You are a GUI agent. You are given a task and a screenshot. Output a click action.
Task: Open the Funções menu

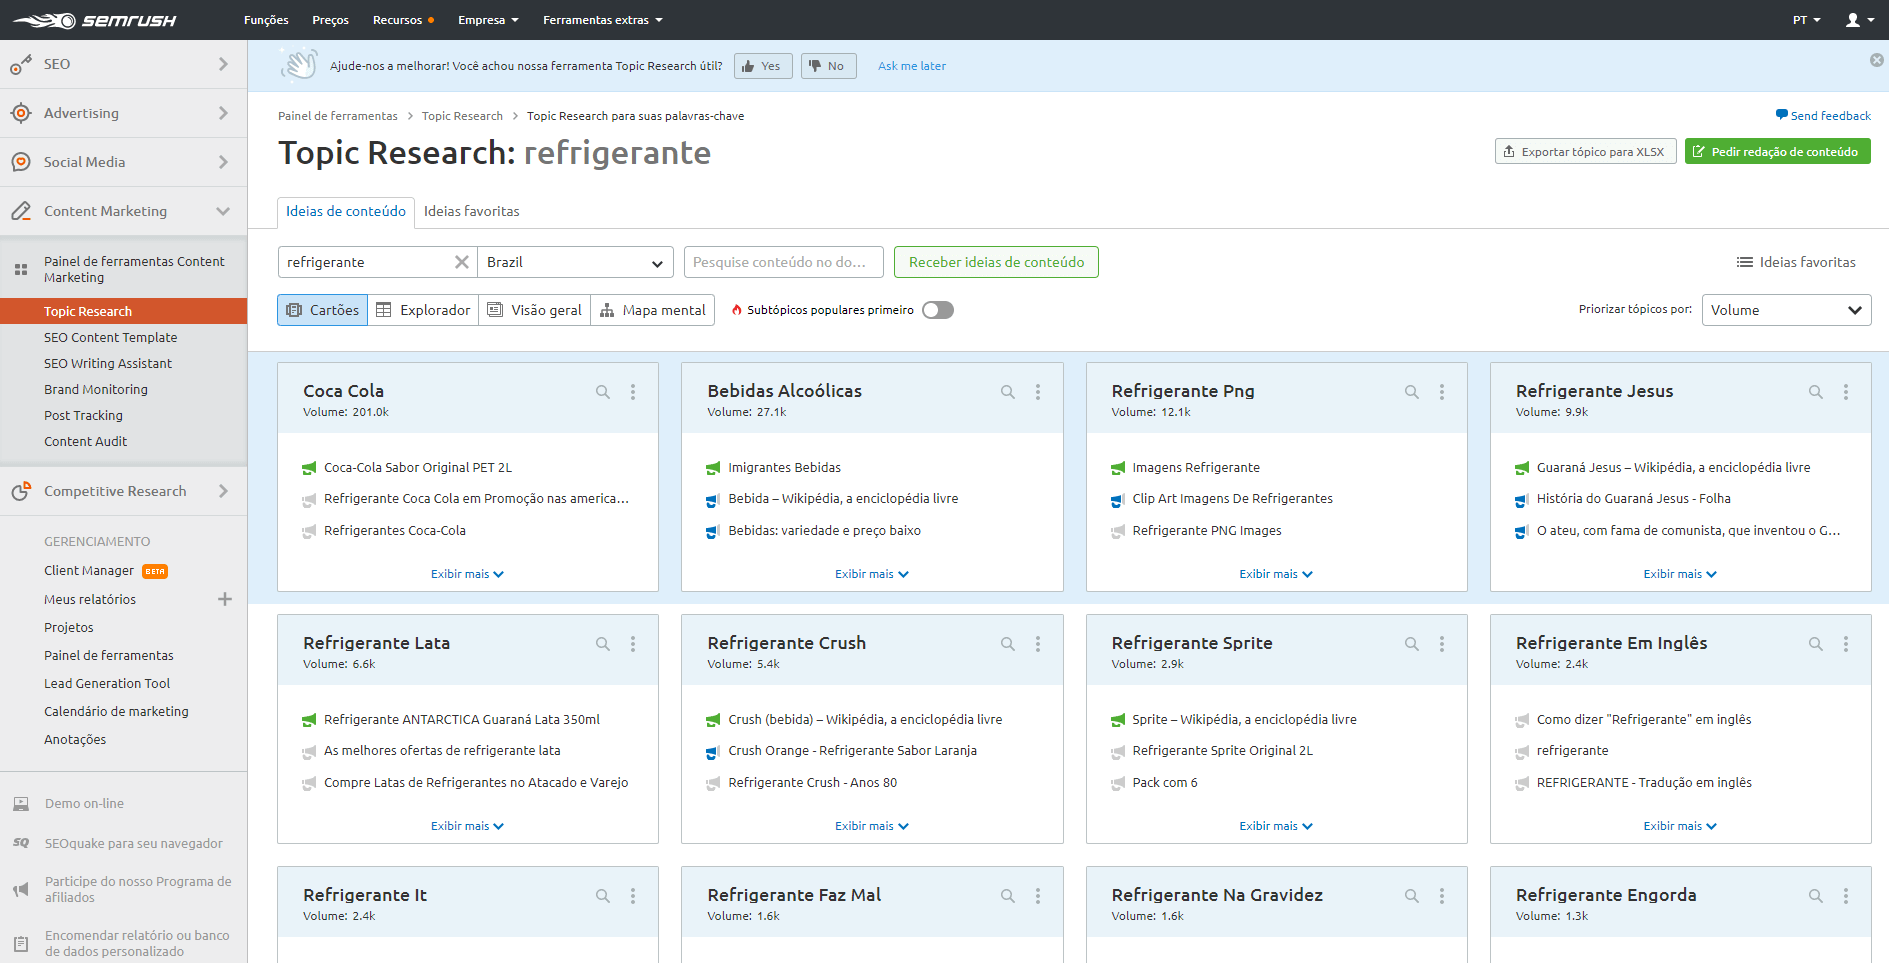click(x=266, y=20)
